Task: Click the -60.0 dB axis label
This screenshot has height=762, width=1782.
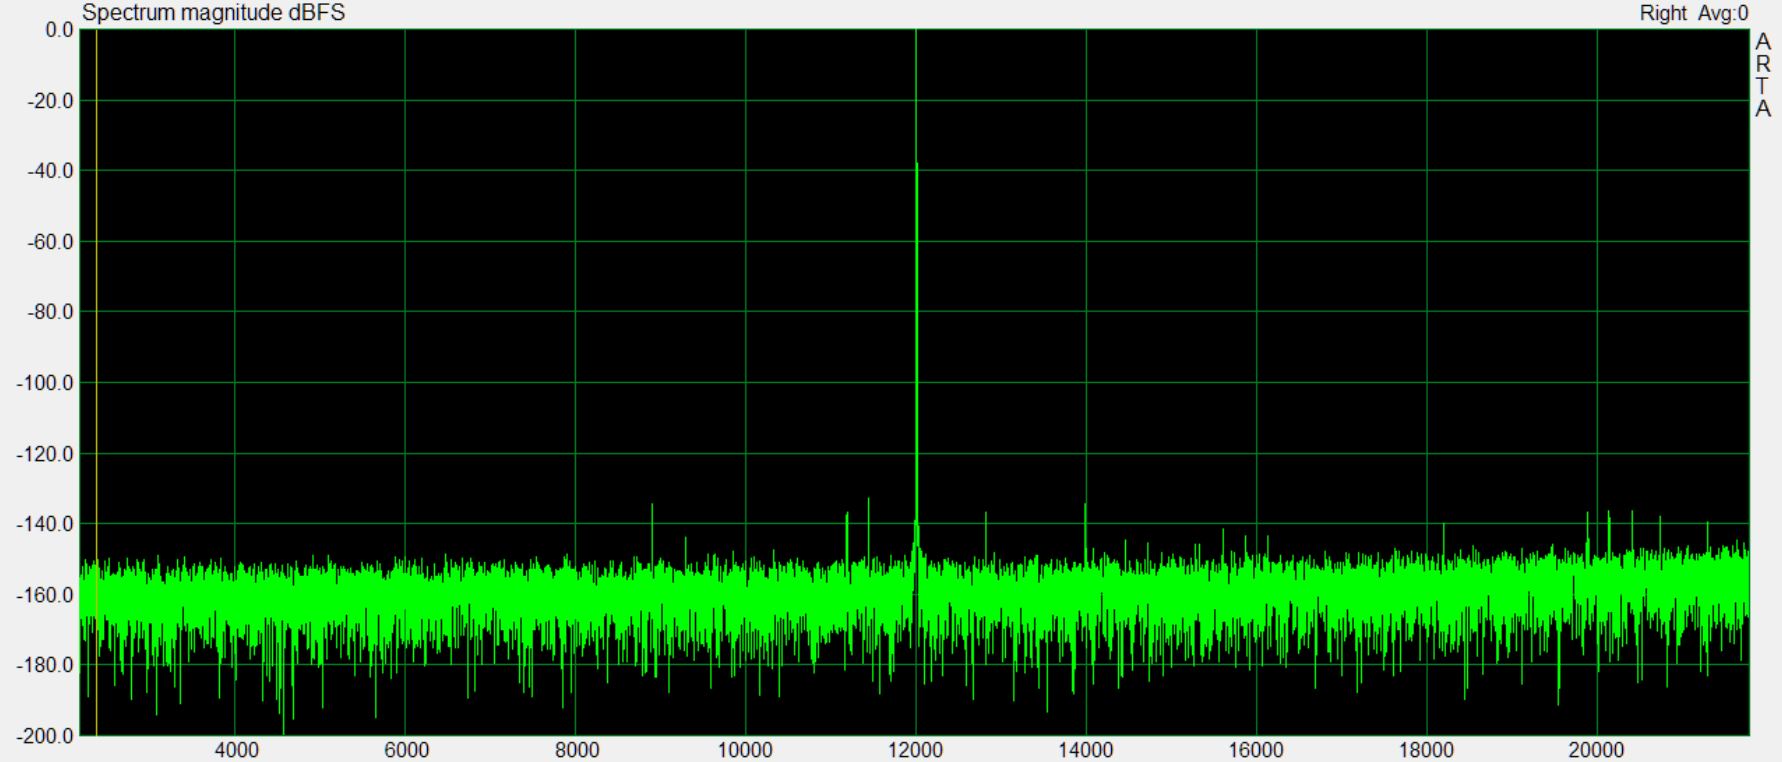Action: point(52,242)
